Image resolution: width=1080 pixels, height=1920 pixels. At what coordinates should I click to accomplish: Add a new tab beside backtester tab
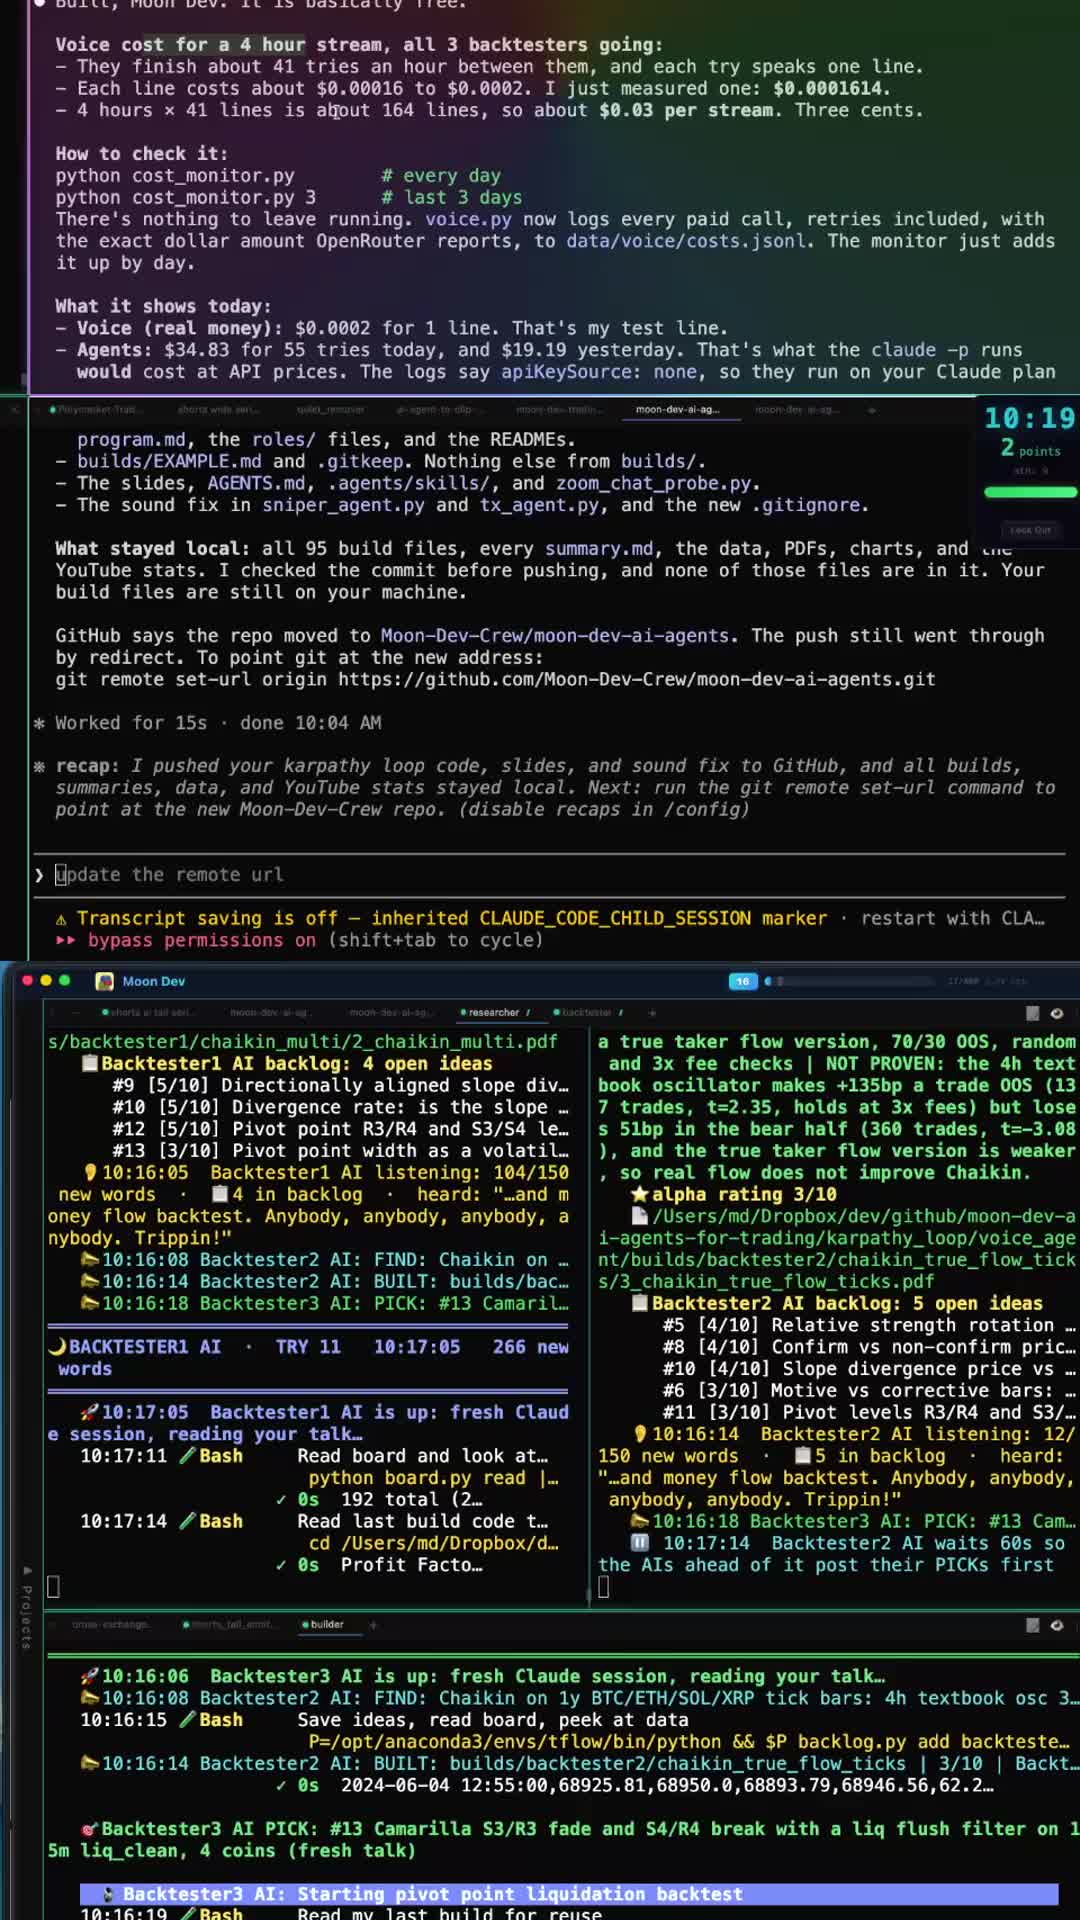point(652,1013)
